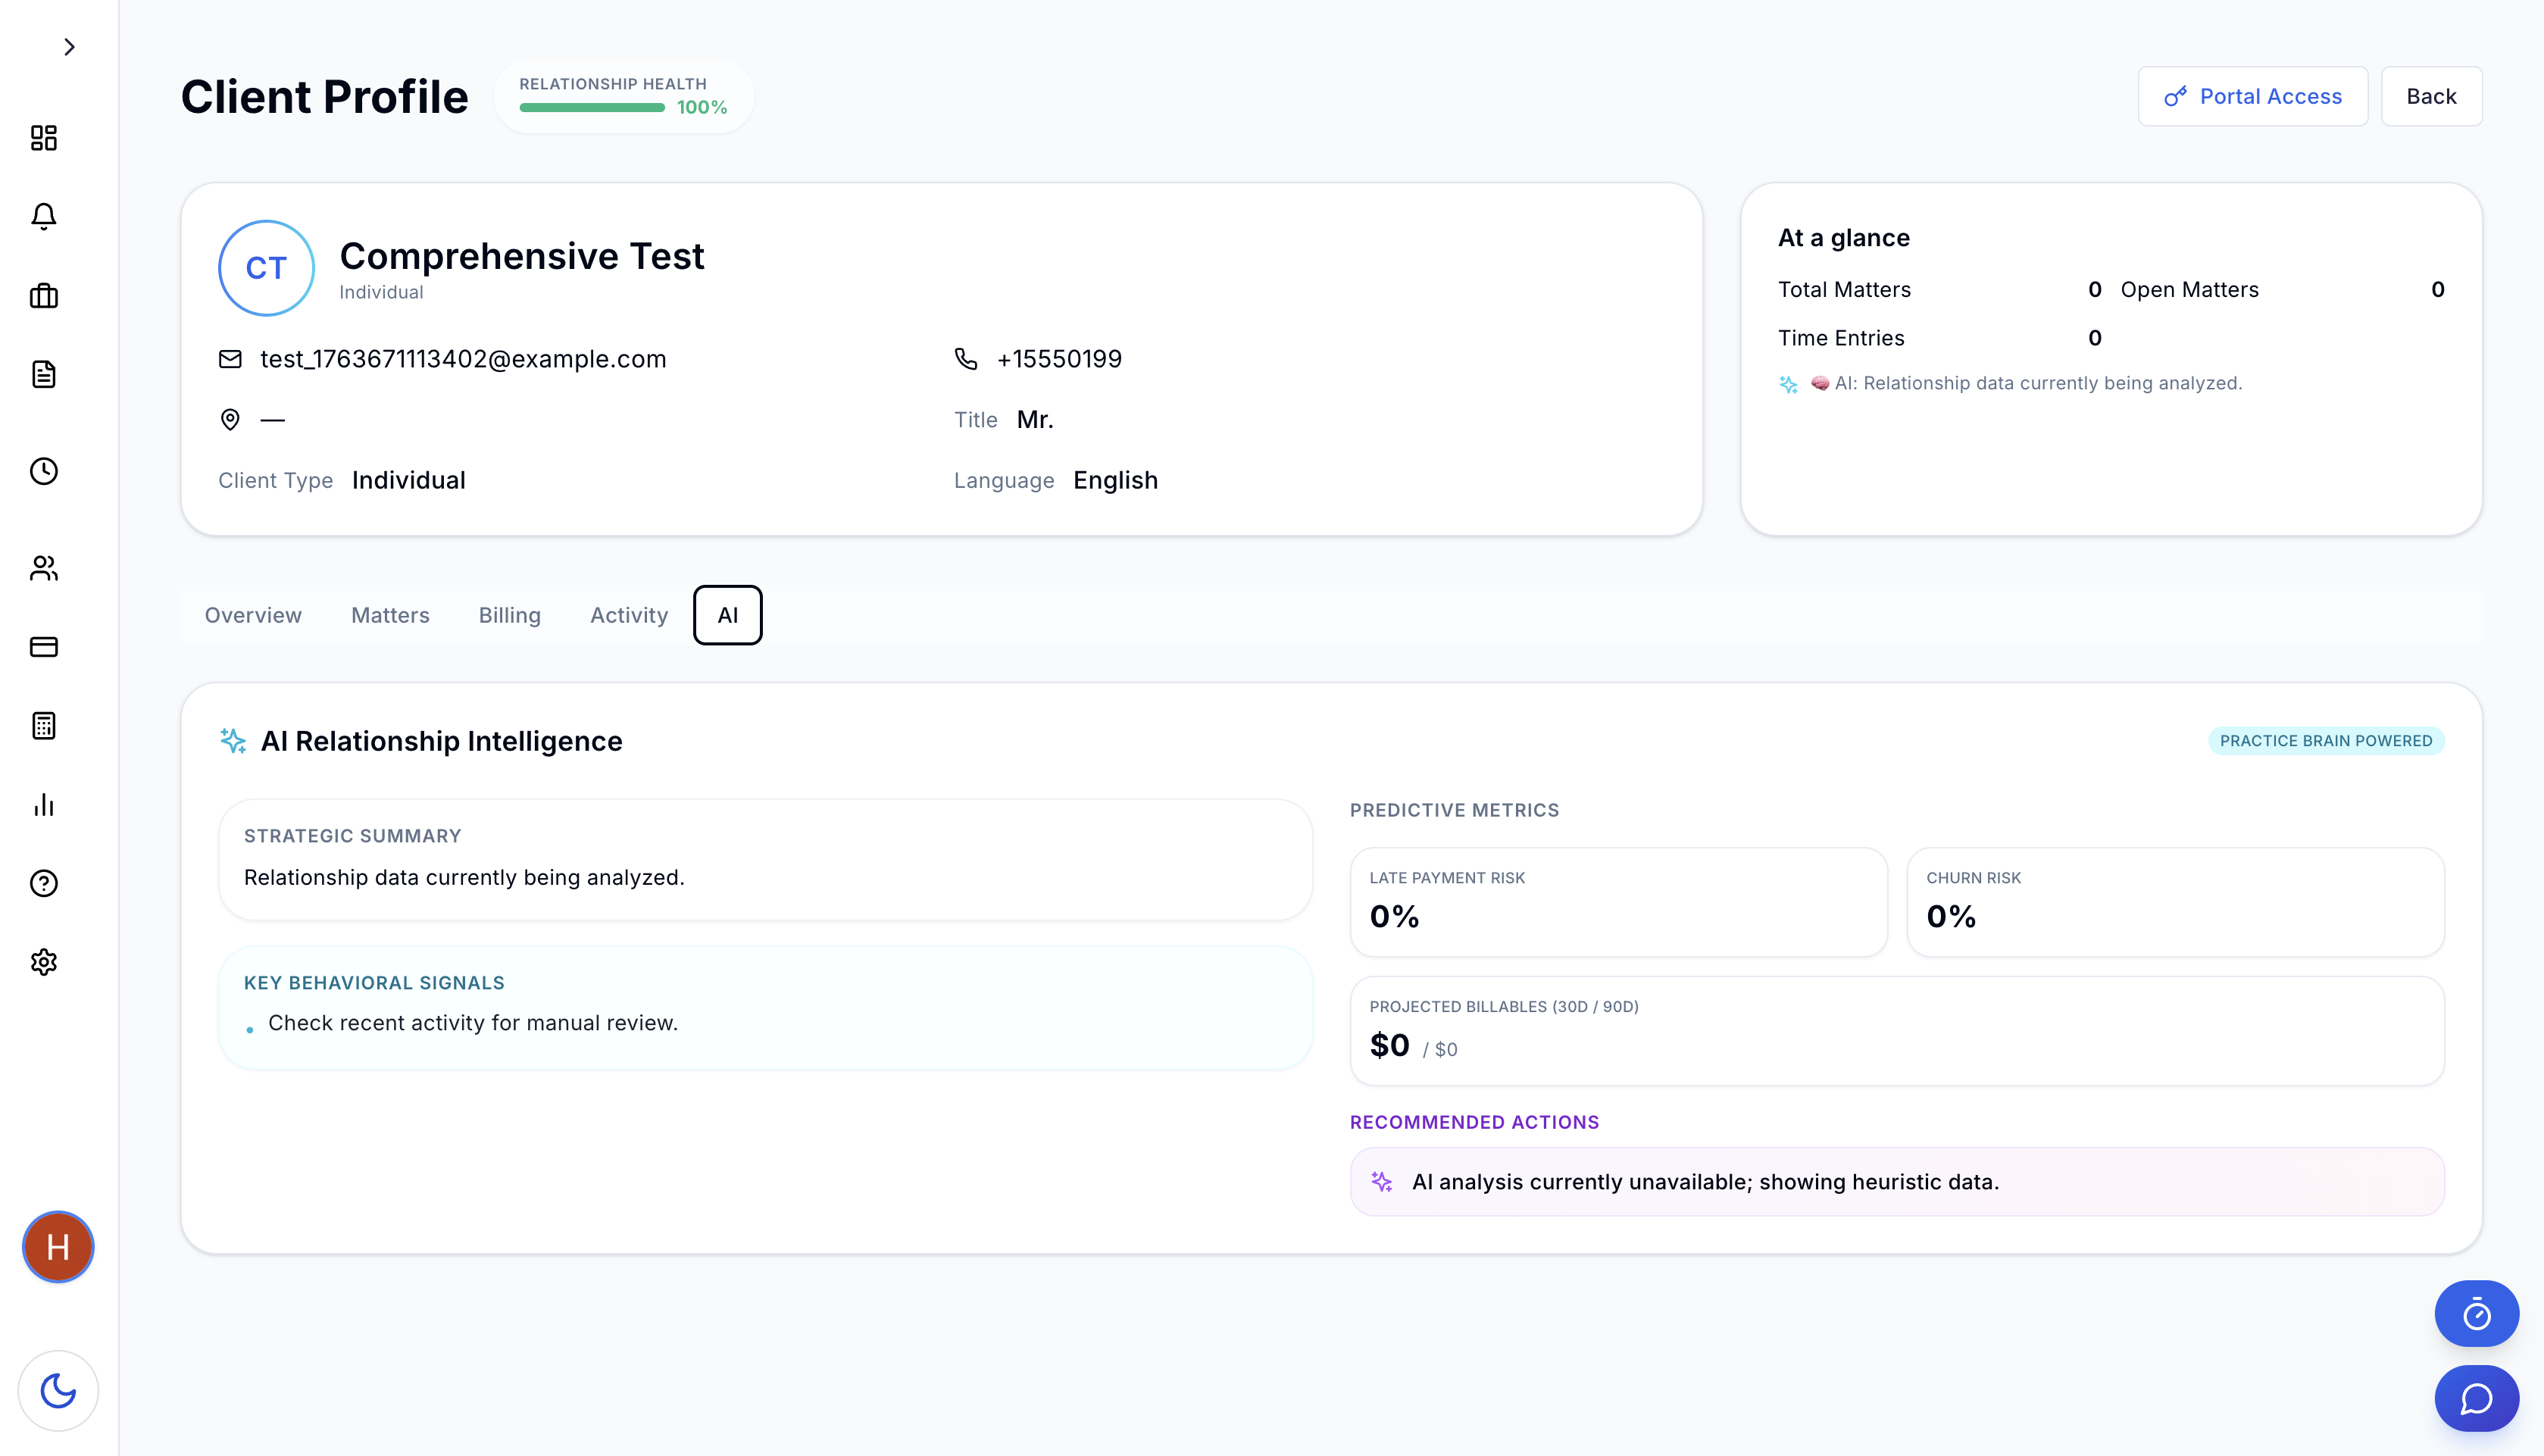Click the Relationship Health progress bar

click(592, 107)
